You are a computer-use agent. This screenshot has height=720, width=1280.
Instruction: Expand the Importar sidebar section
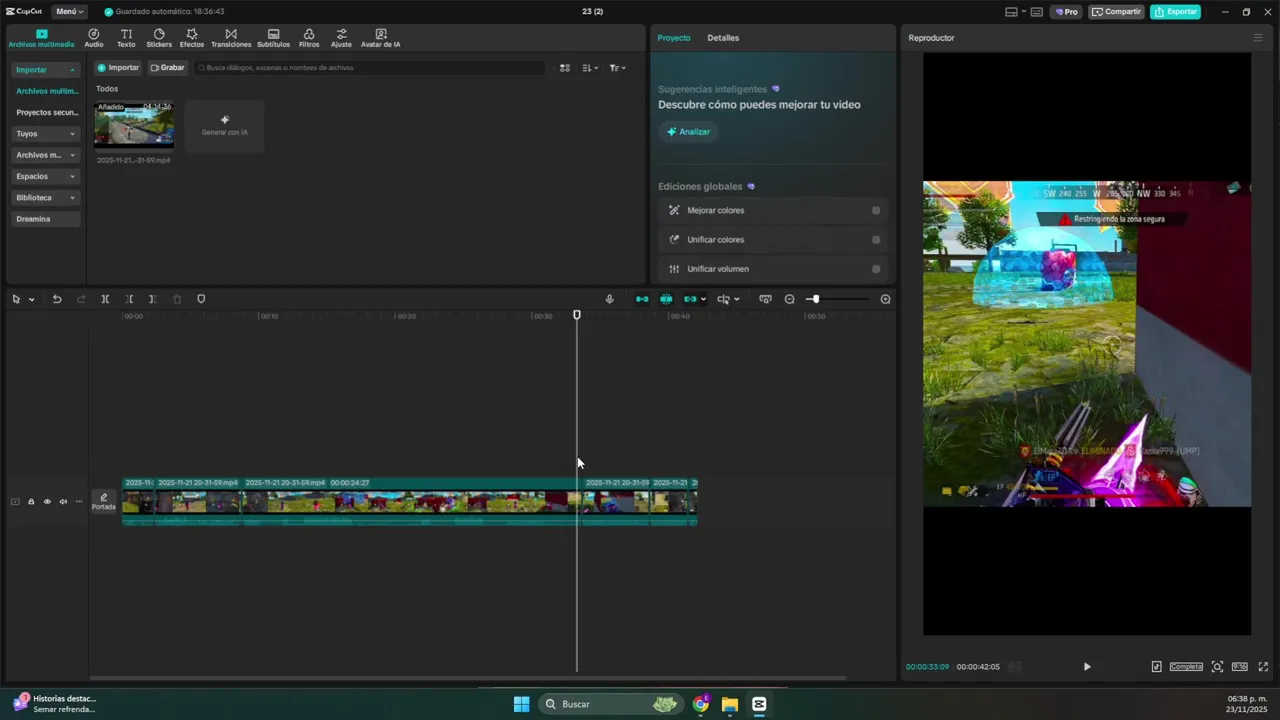[45, 70]
